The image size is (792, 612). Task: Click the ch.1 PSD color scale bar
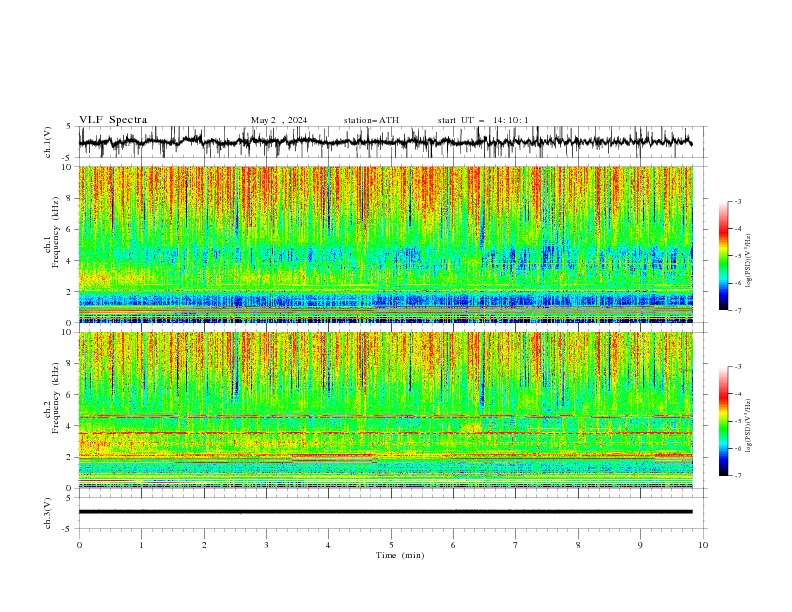point(723,256)
